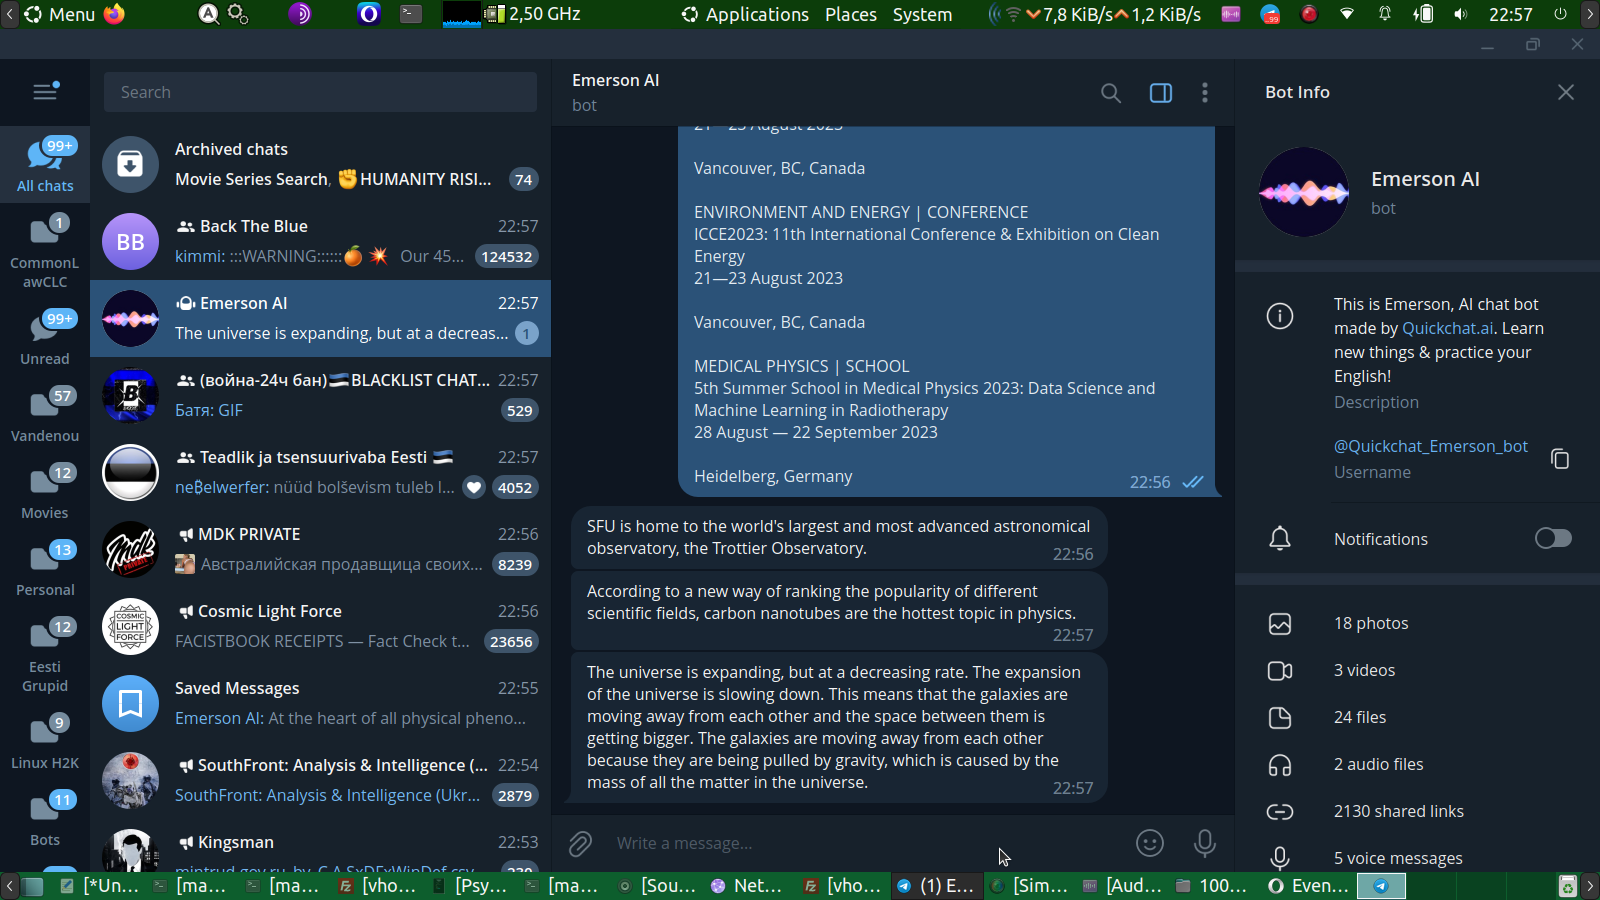This screenshot has height=900, width=1600.
Task: Click the info icon beside bot description
Action: (1280, 316)
